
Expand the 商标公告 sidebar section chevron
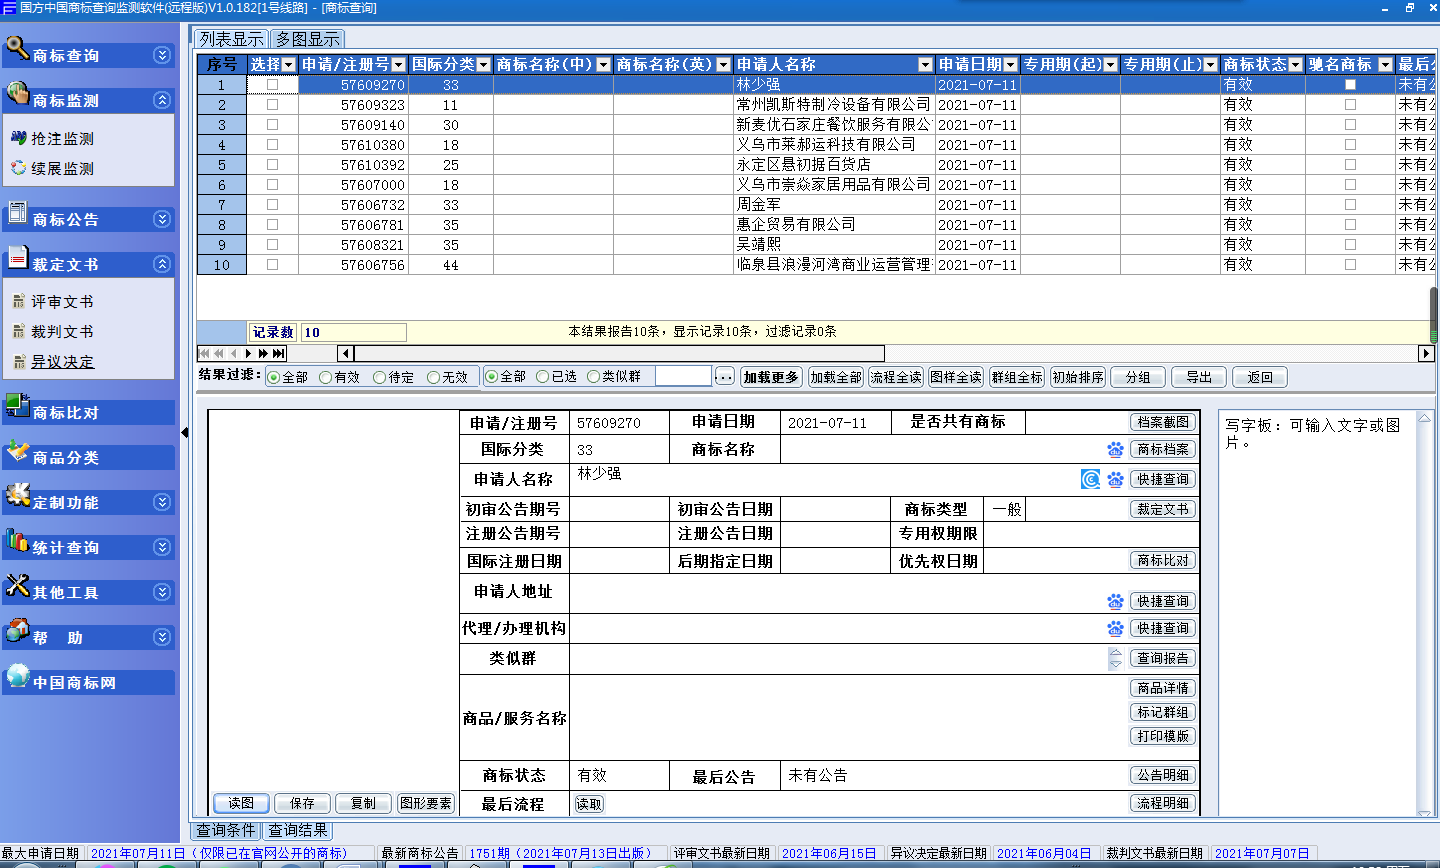(x=162, y=219)
